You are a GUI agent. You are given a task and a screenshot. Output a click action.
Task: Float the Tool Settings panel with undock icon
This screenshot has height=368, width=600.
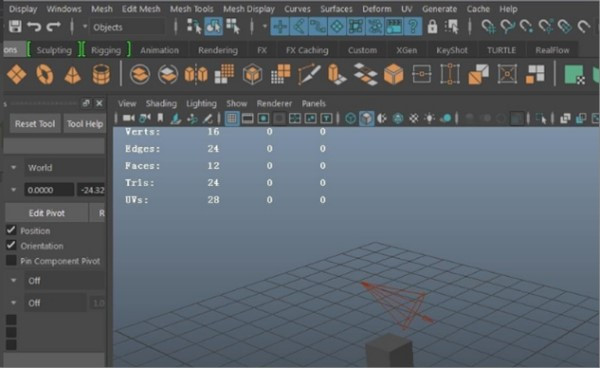[x=86, y=103]
